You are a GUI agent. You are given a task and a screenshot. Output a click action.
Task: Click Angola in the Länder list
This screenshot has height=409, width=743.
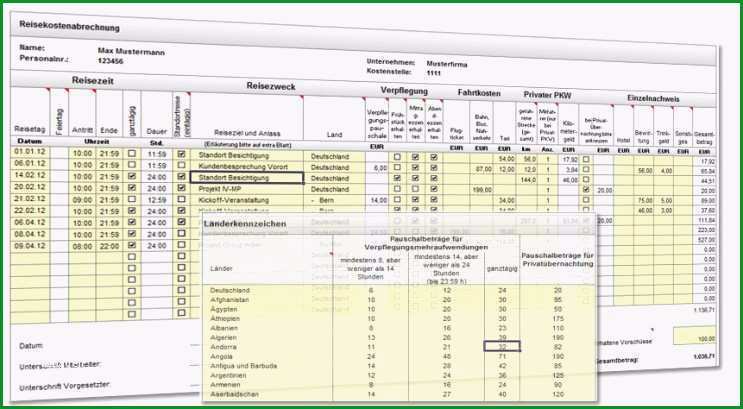pos(221,356)
